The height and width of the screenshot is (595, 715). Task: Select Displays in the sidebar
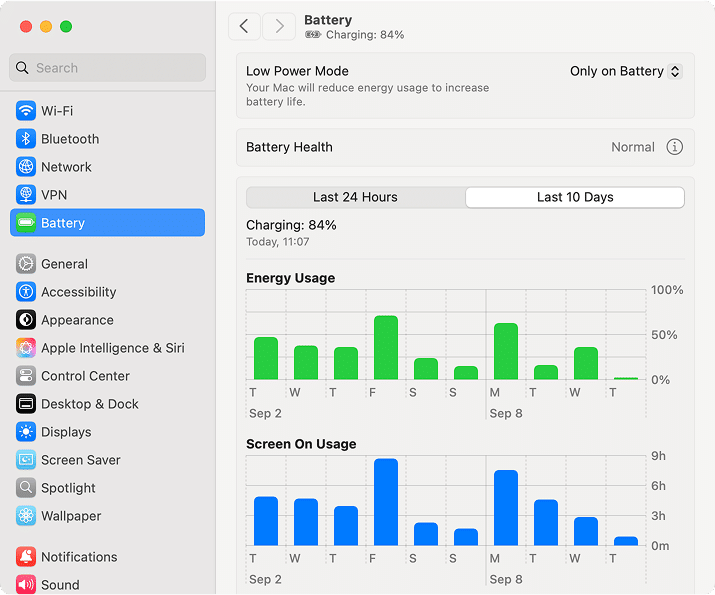66,432
